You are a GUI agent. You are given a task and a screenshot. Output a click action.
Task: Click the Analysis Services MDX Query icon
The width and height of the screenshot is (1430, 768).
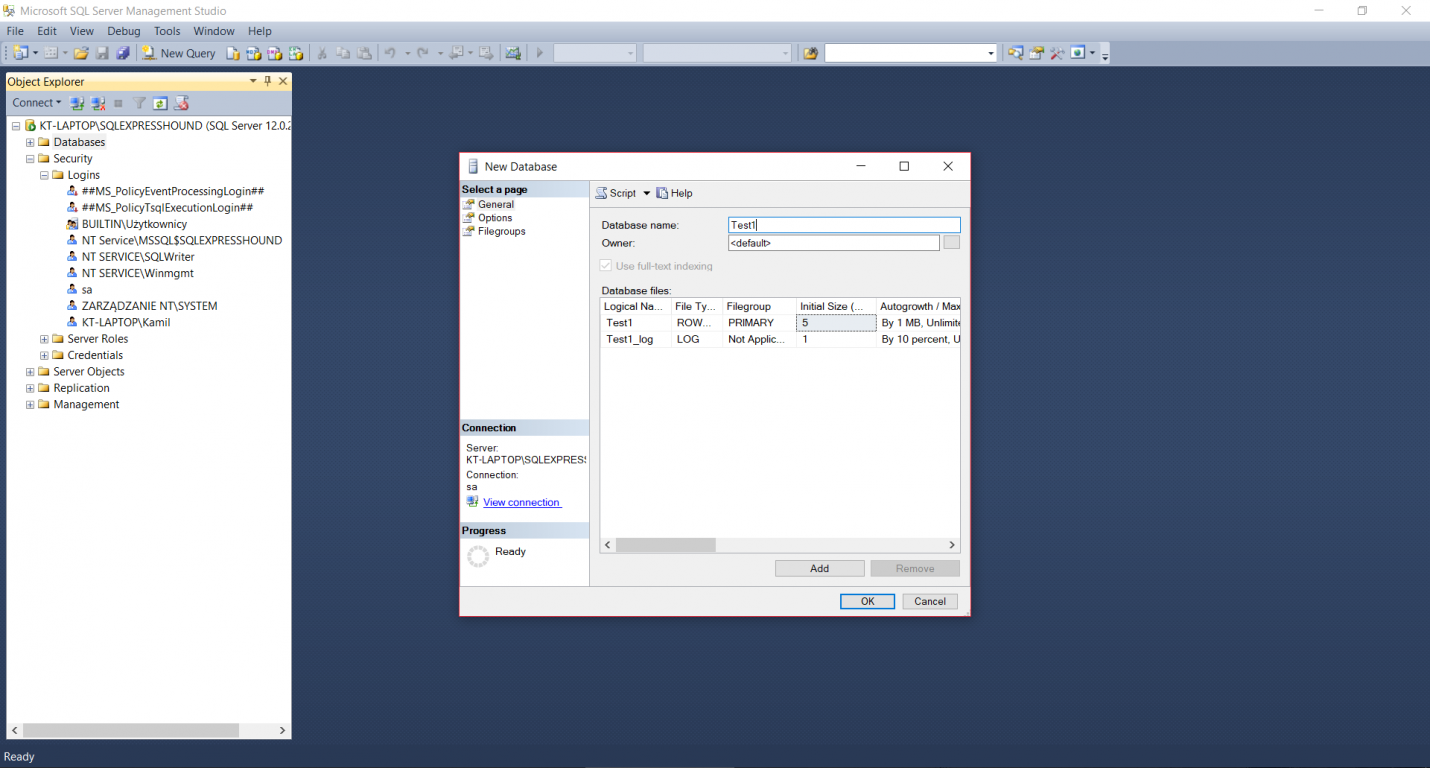(x=254, y=53)
